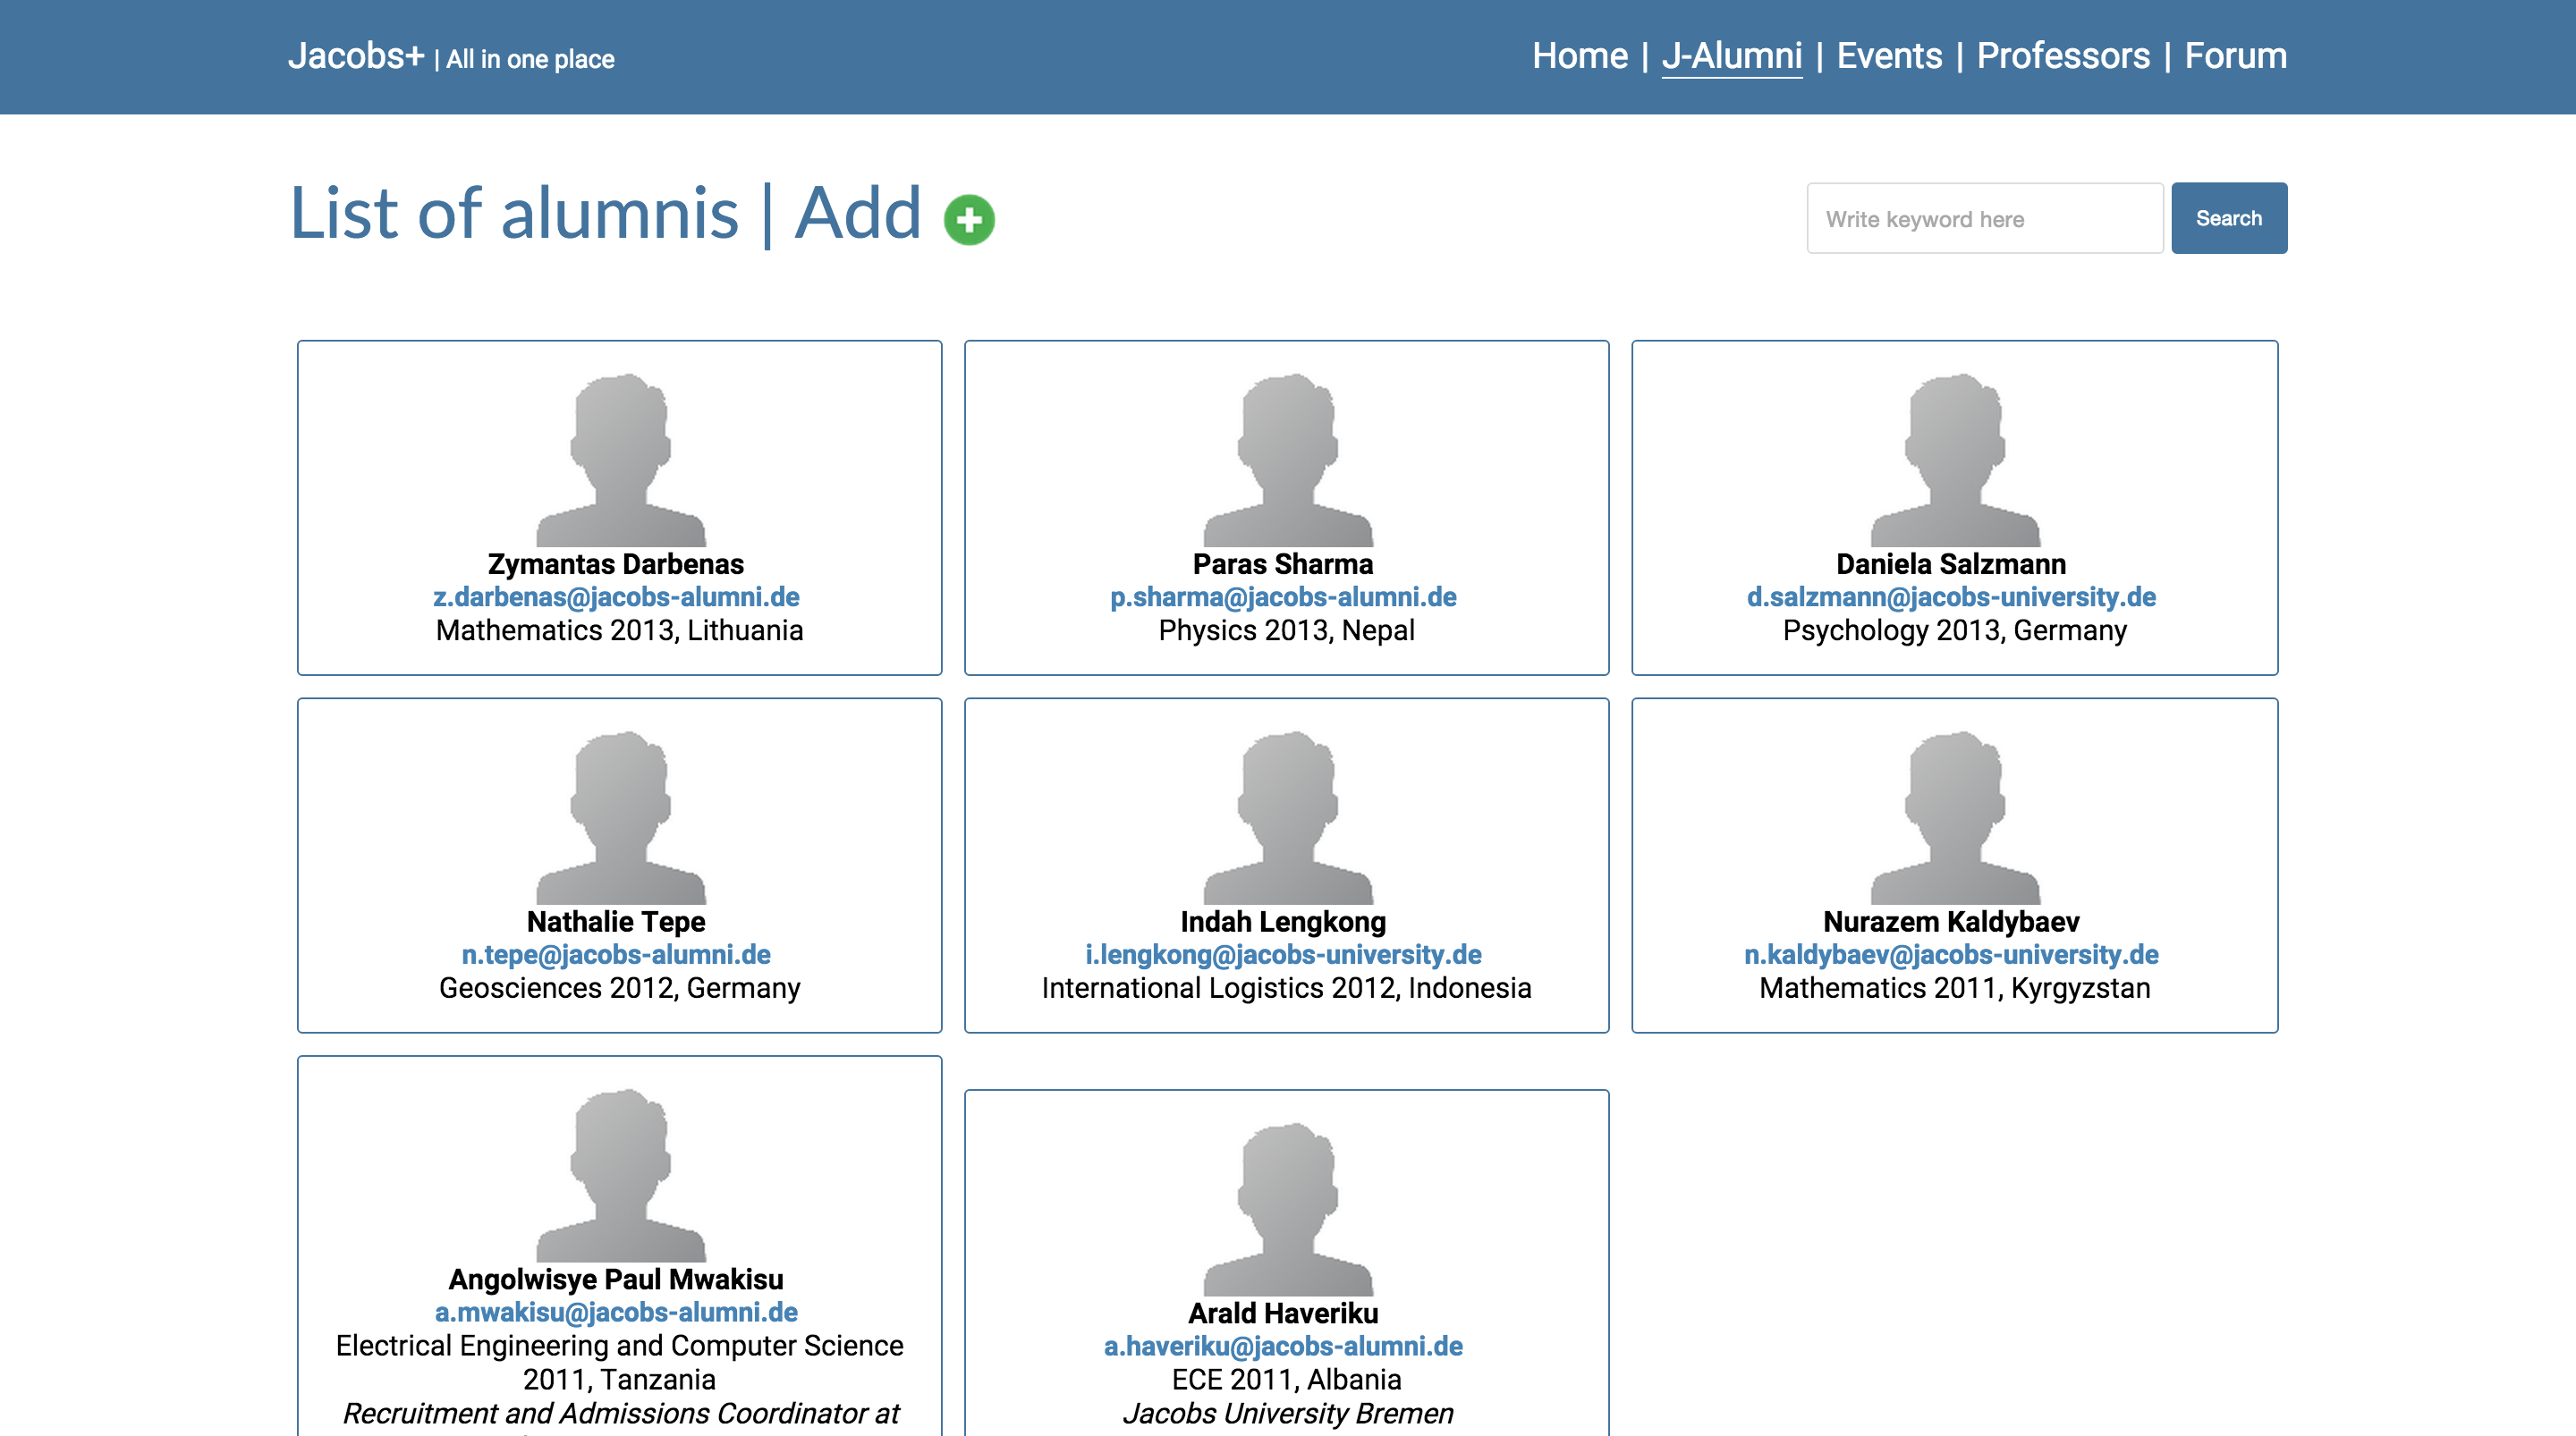Click the green plus Add alumni icon

(969, 219)
